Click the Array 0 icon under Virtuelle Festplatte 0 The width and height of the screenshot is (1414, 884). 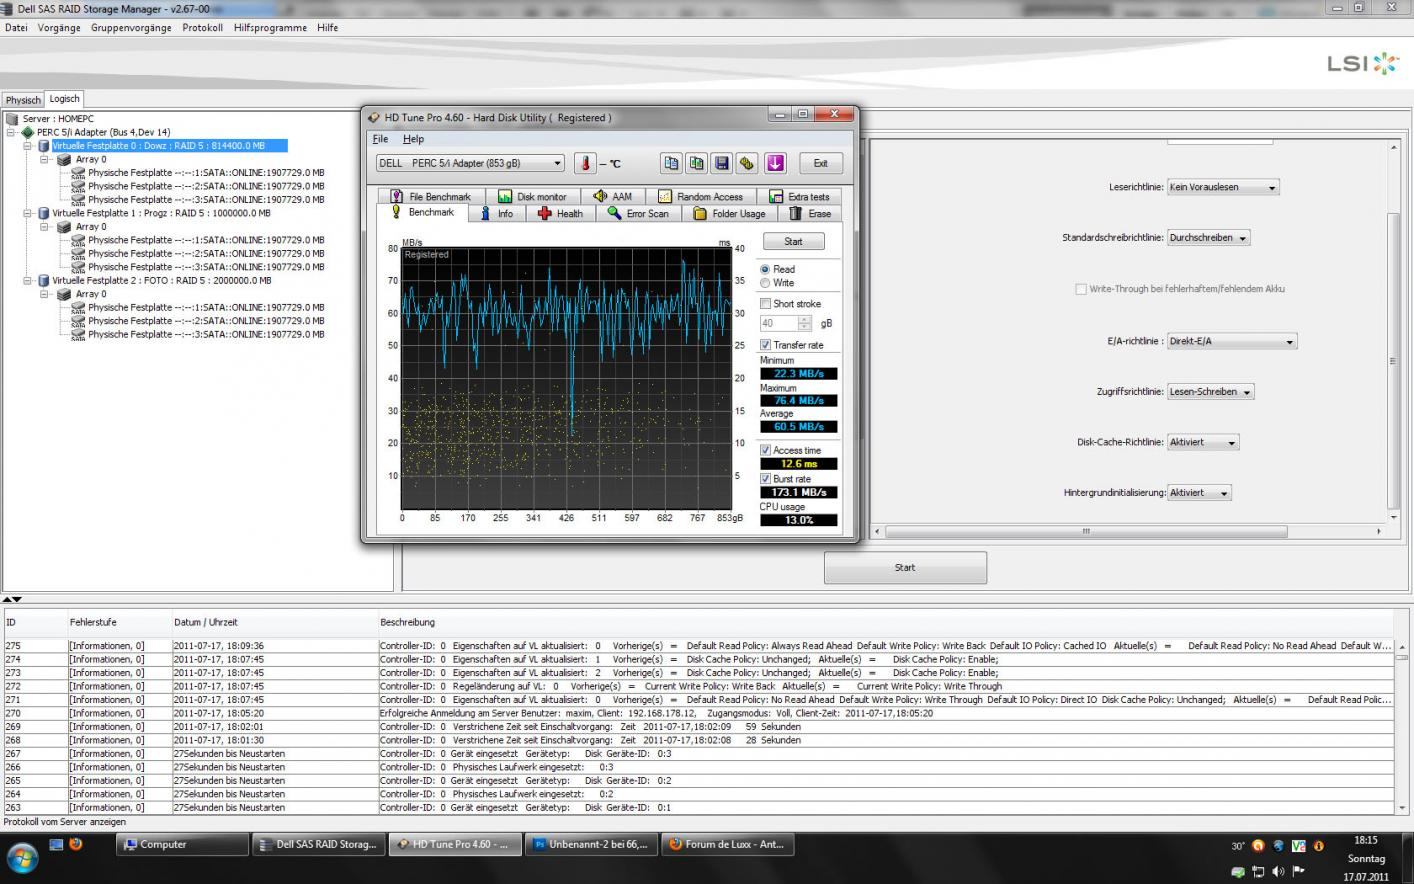64,159
